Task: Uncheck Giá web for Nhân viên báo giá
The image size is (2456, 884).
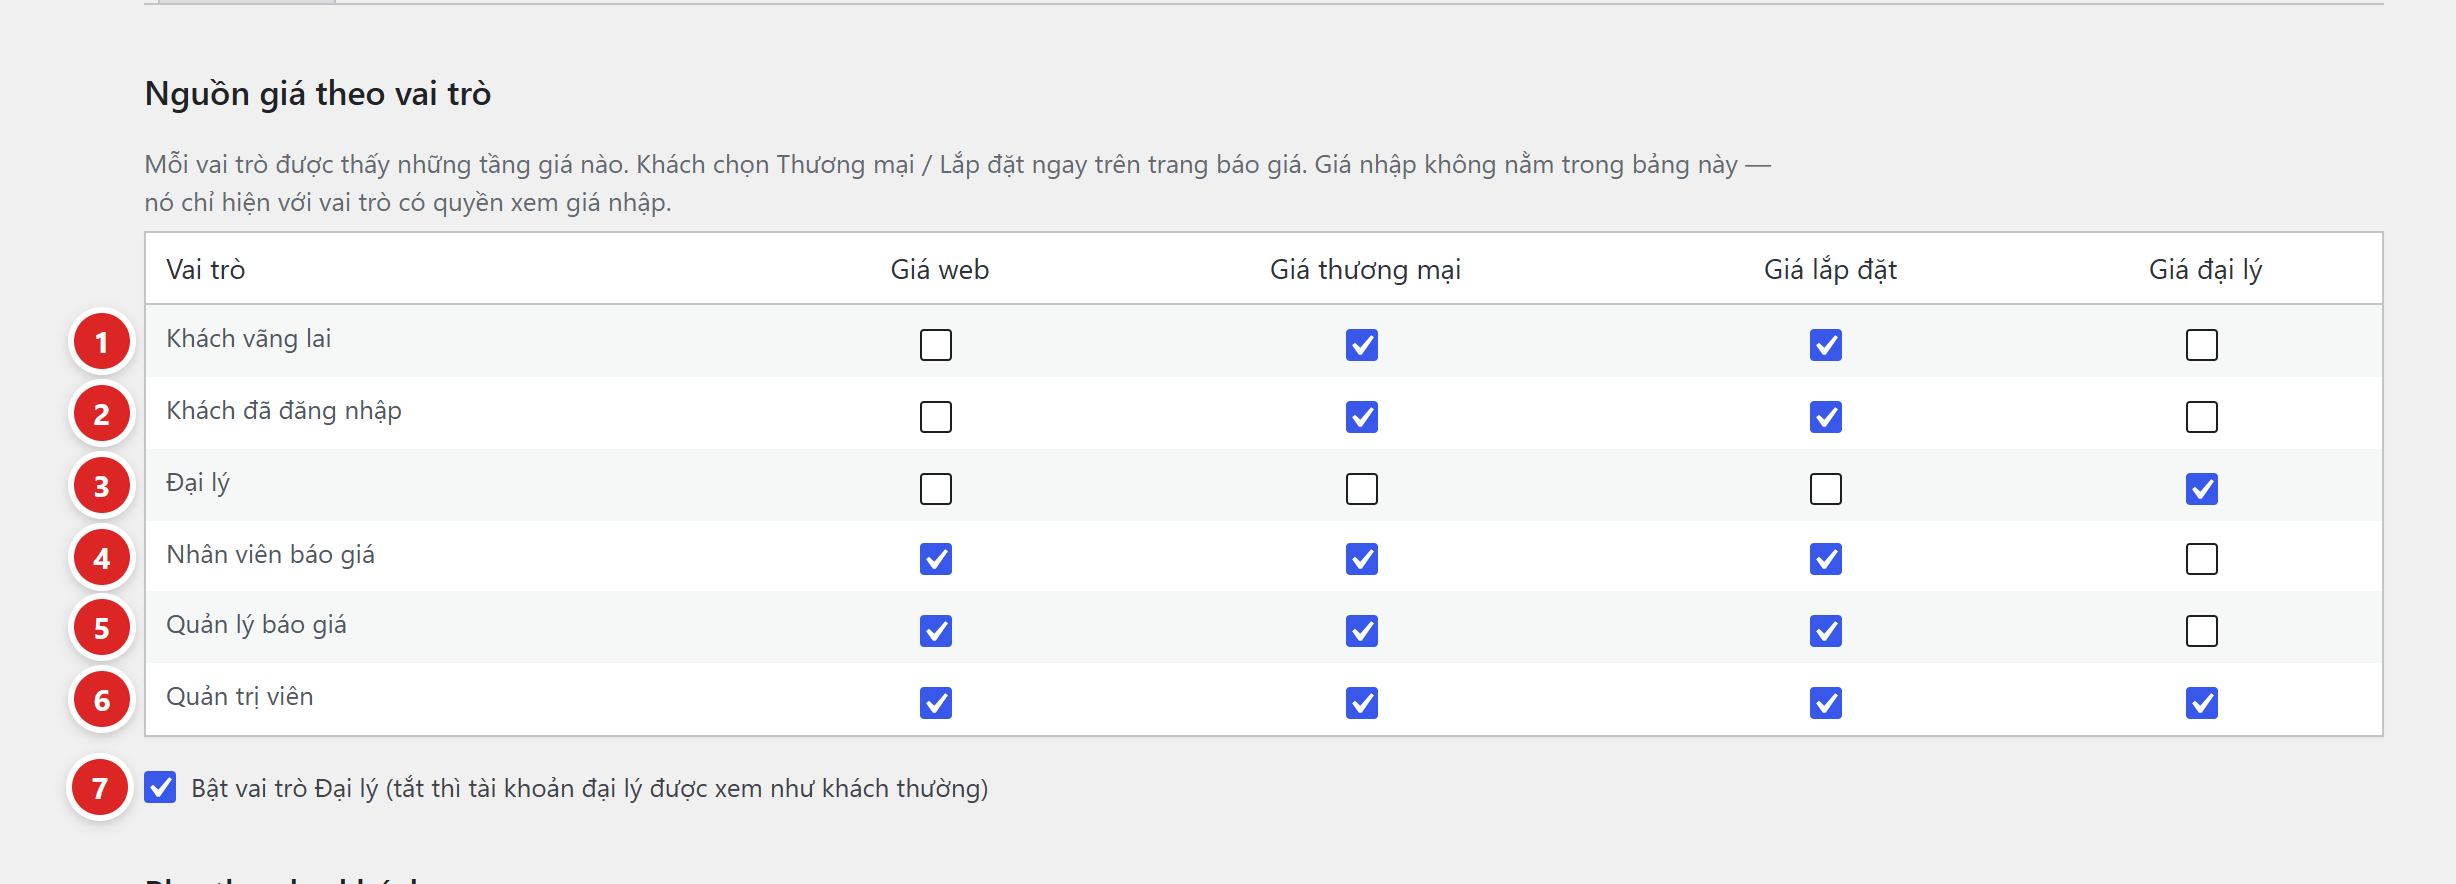Action: coord(936,559)
